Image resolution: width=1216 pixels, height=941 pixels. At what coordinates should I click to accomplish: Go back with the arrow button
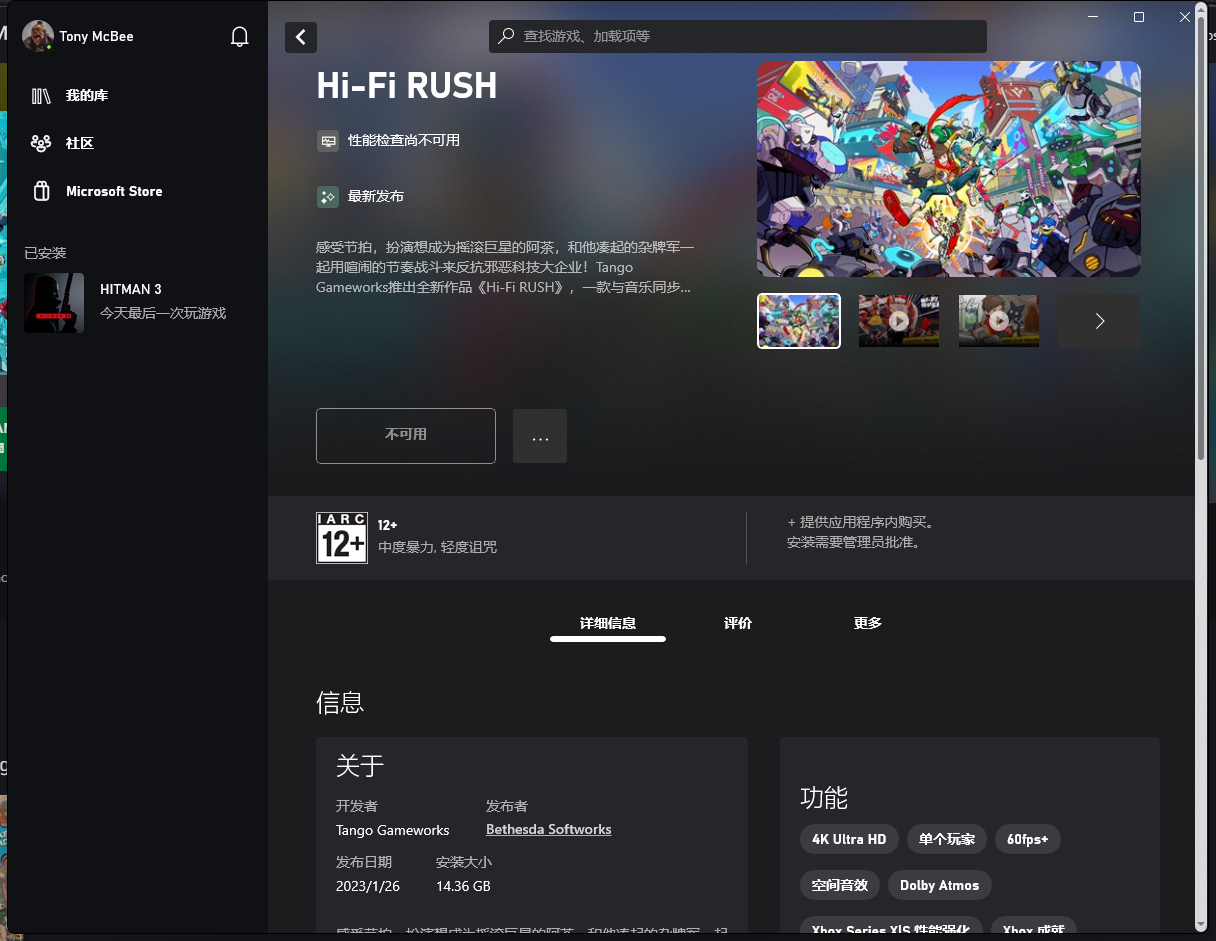point(301,37)
